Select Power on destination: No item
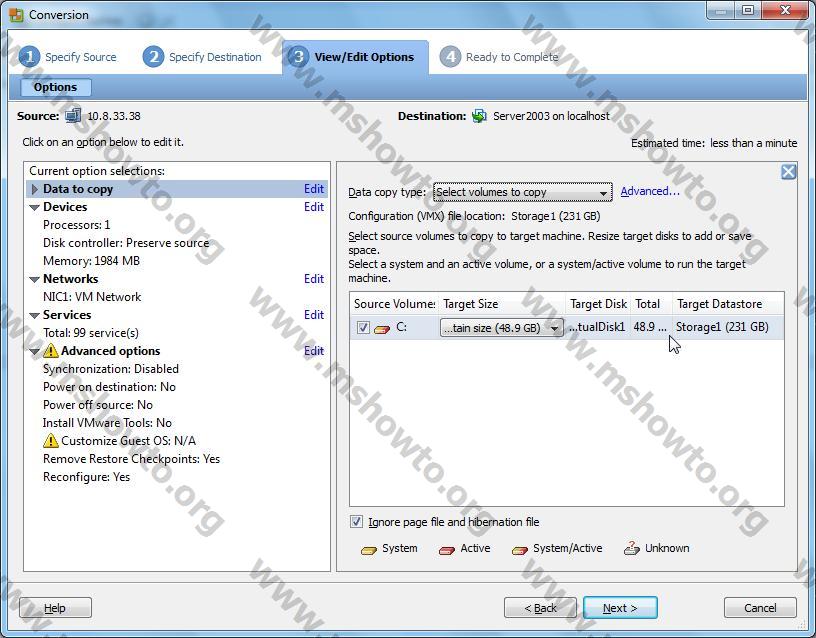816x638 pixels. pyautogui.click(x=109, y=387)
